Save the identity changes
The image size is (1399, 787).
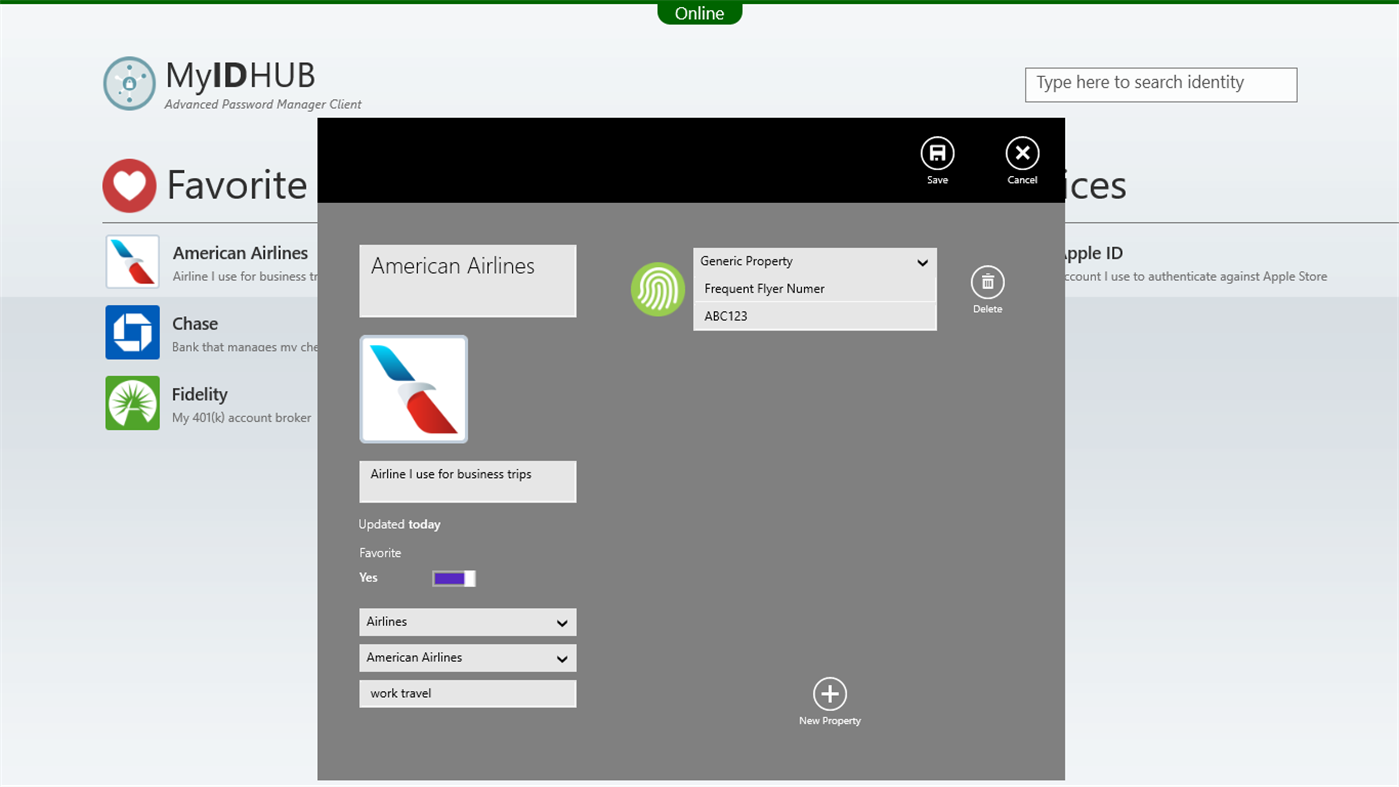(x=937, y=155)
